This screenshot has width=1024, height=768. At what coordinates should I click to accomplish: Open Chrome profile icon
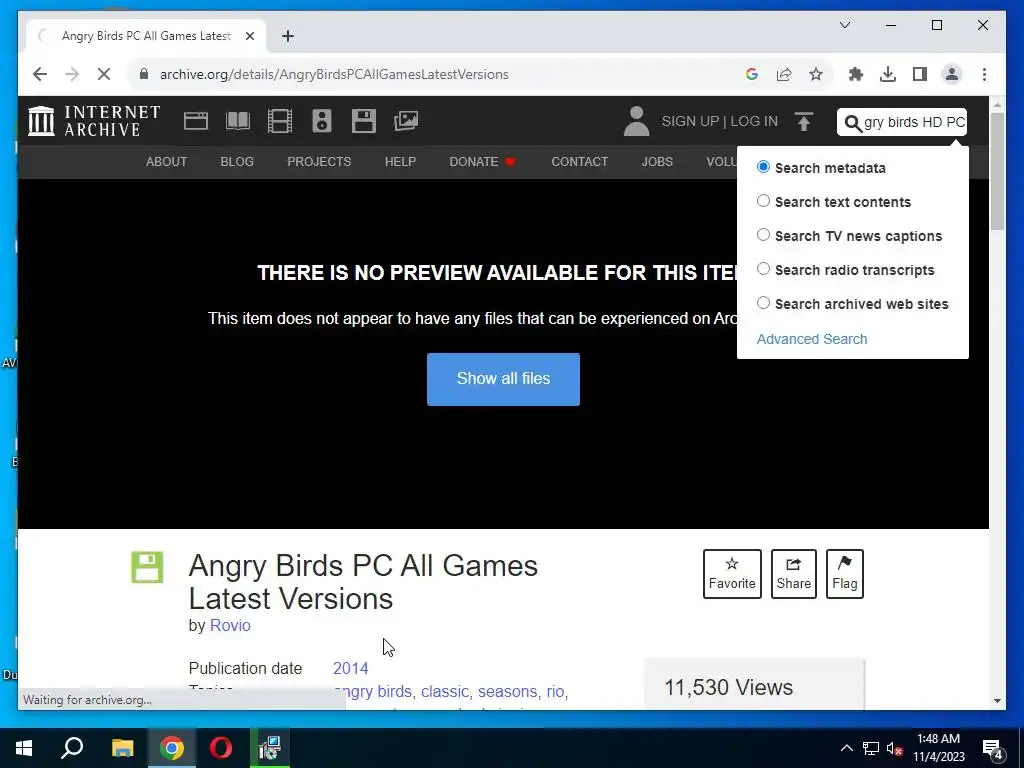tap(952, 74)
